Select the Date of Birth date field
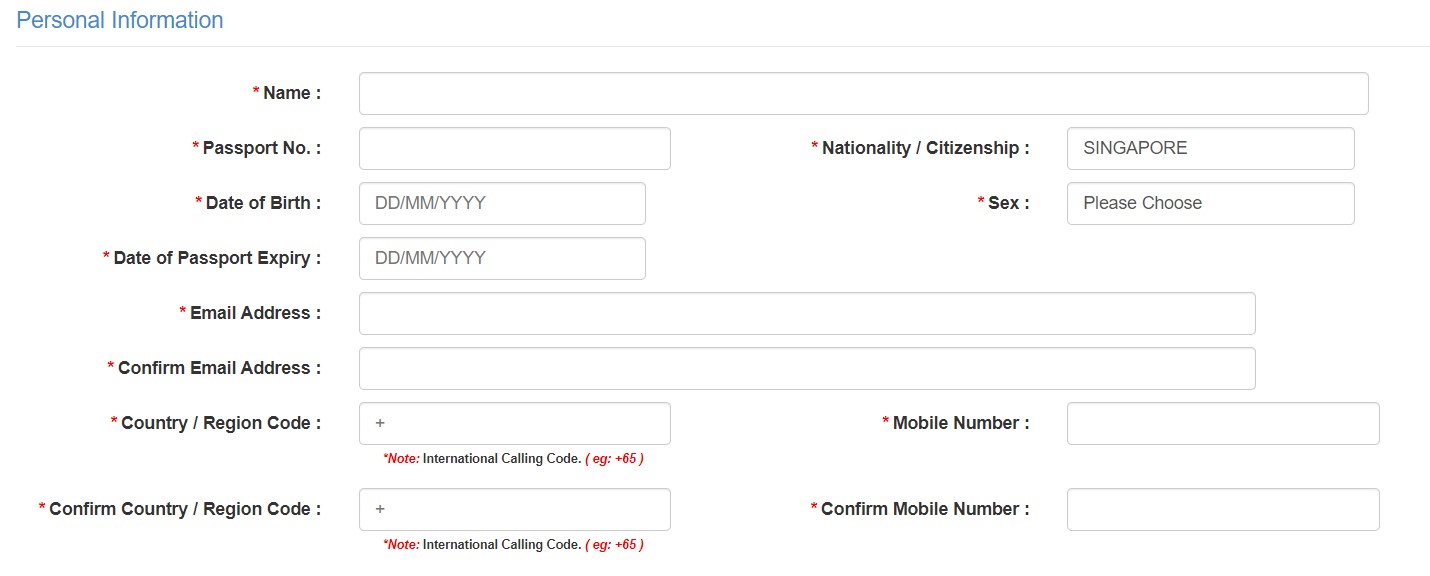The height and width of the screenshot is (576, 1430). coord(502,203)
